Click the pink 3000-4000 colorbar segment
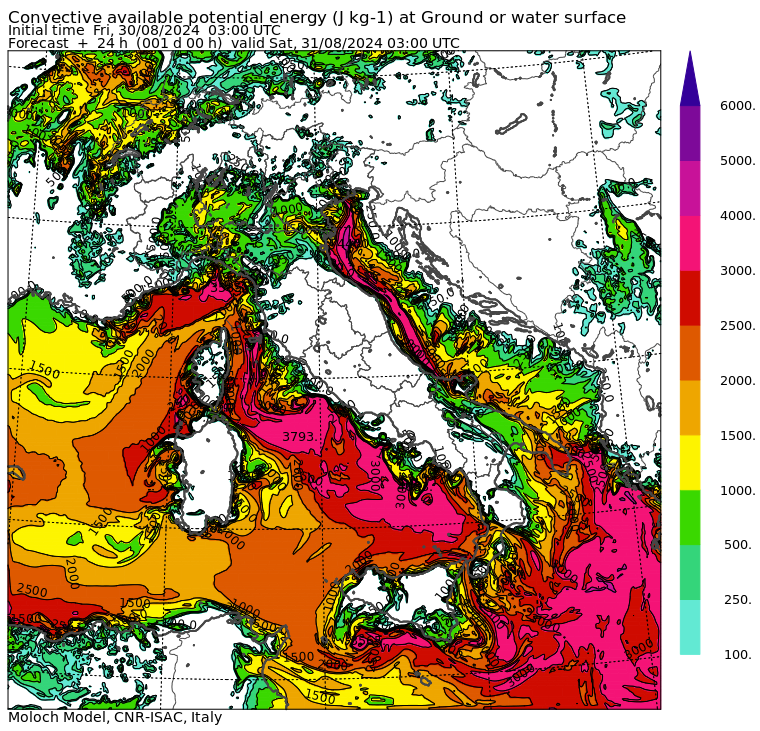Viewport: 760px width, 731px height. pos(690,243)
